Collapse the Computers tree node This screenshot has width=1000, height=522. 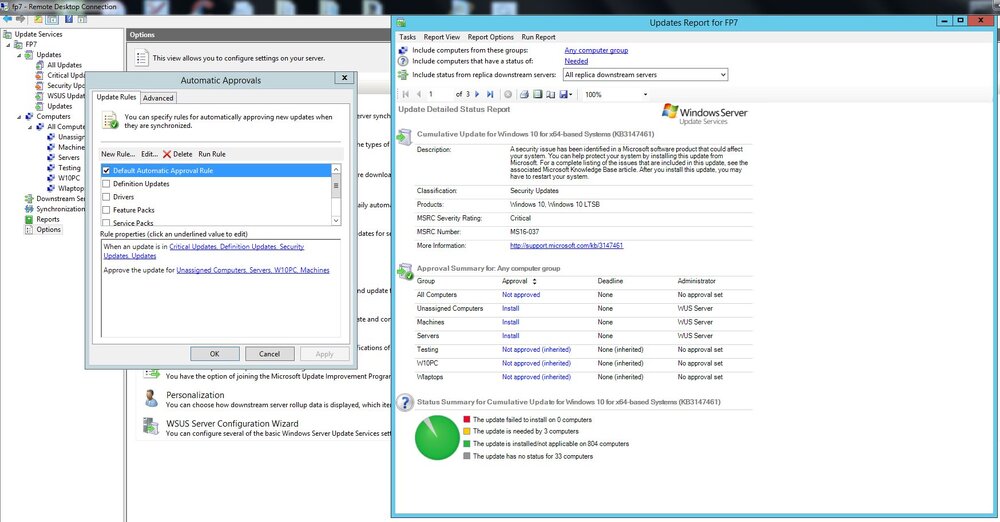coord(19,117)
